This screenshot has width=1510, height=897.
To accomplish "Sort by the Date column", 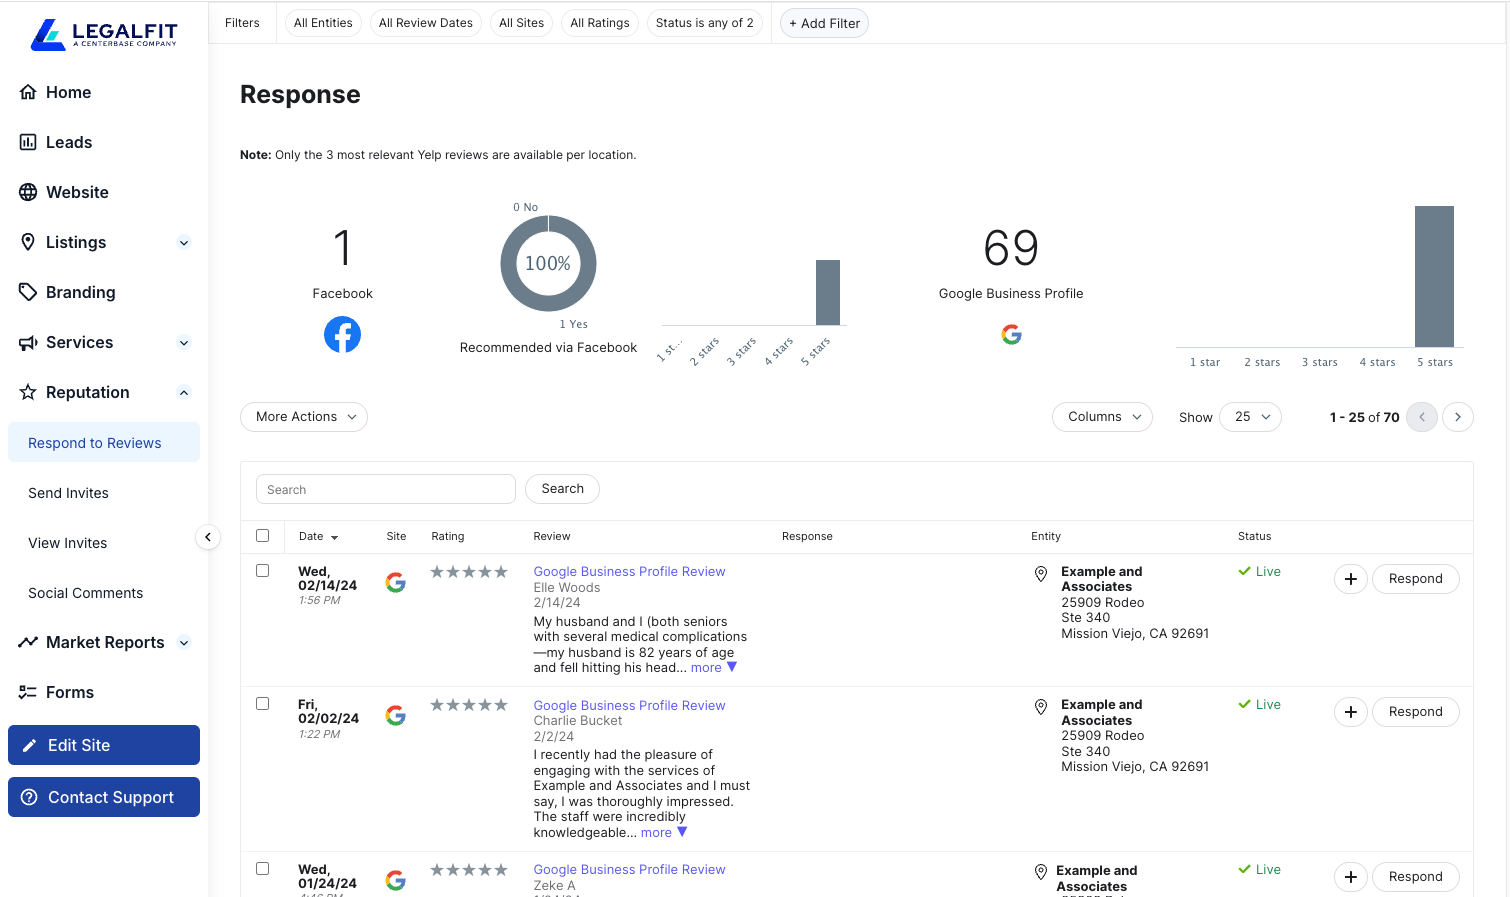I will [318, 537].
